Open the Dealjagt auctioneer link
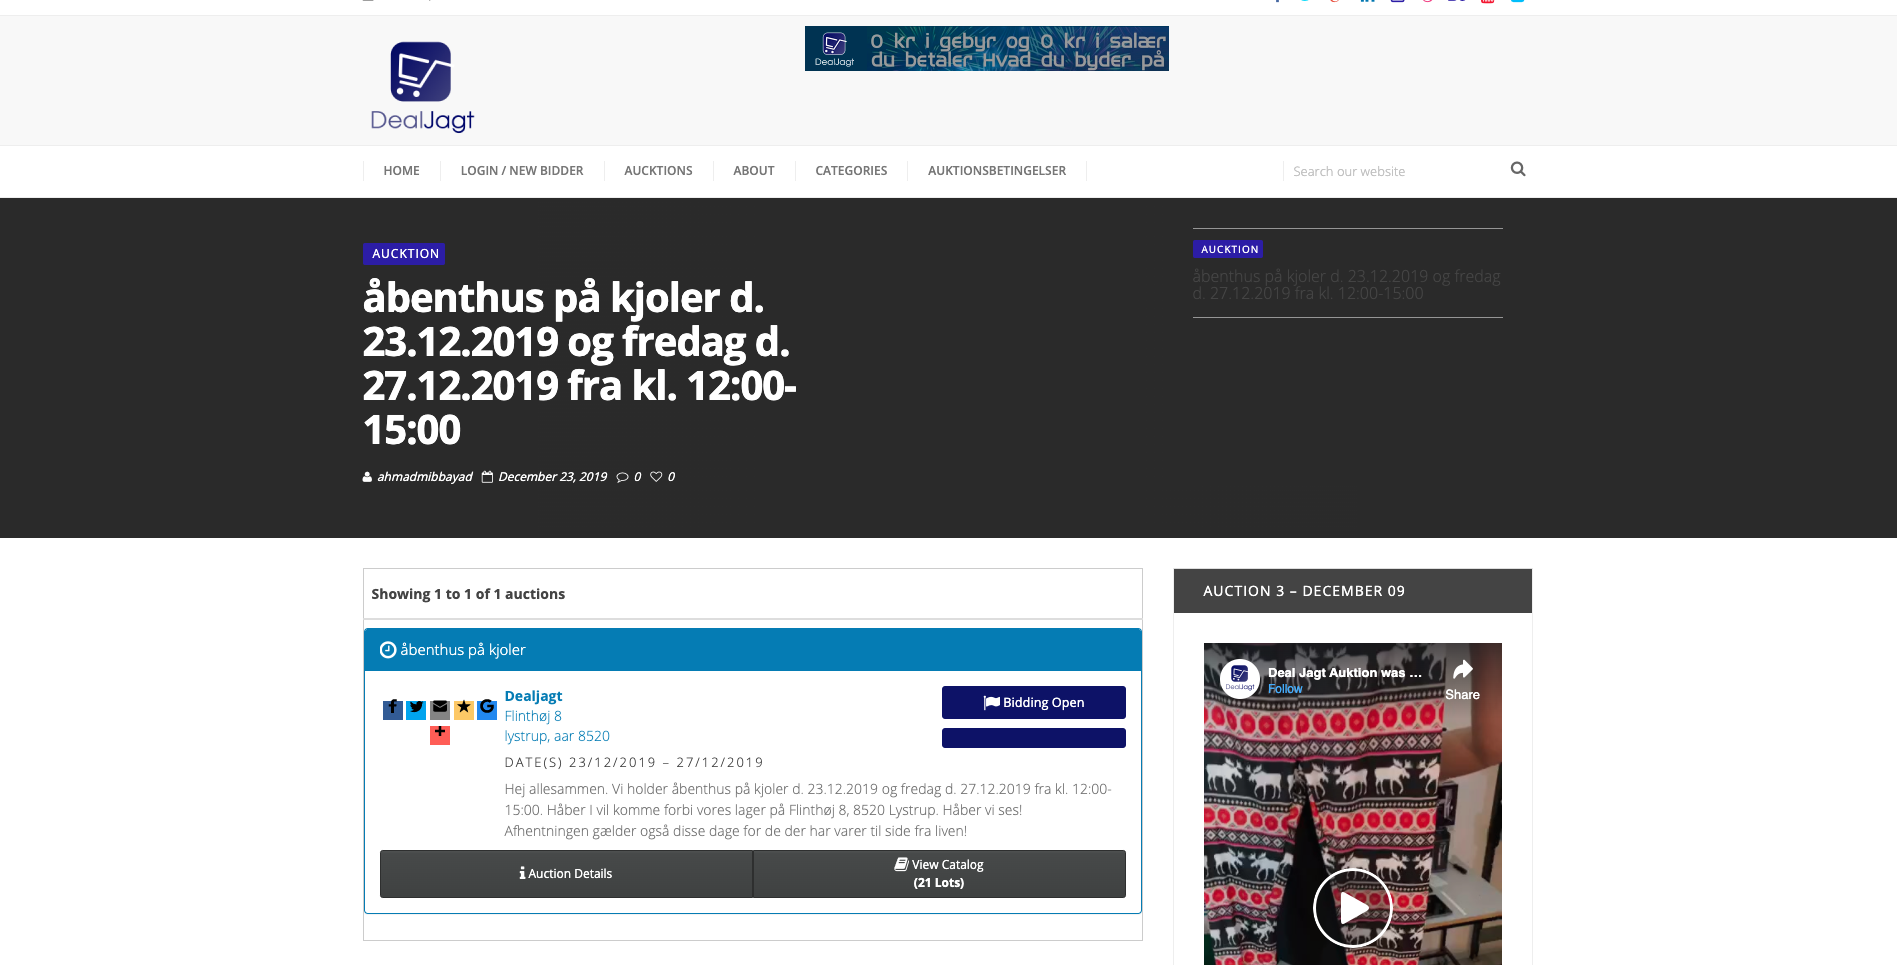1897x965 pixels. tap(533, 696)
